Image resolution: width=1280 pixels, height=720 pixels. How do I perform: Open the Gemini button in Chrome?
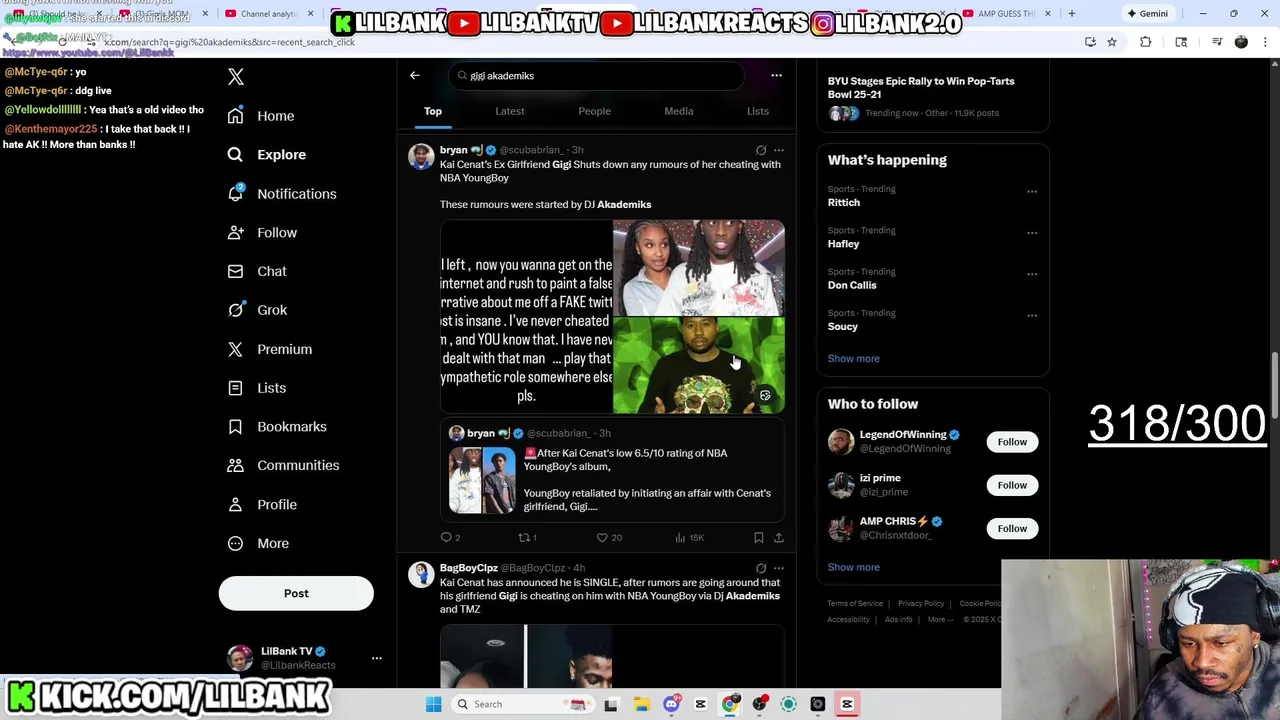pos(1147,14)
